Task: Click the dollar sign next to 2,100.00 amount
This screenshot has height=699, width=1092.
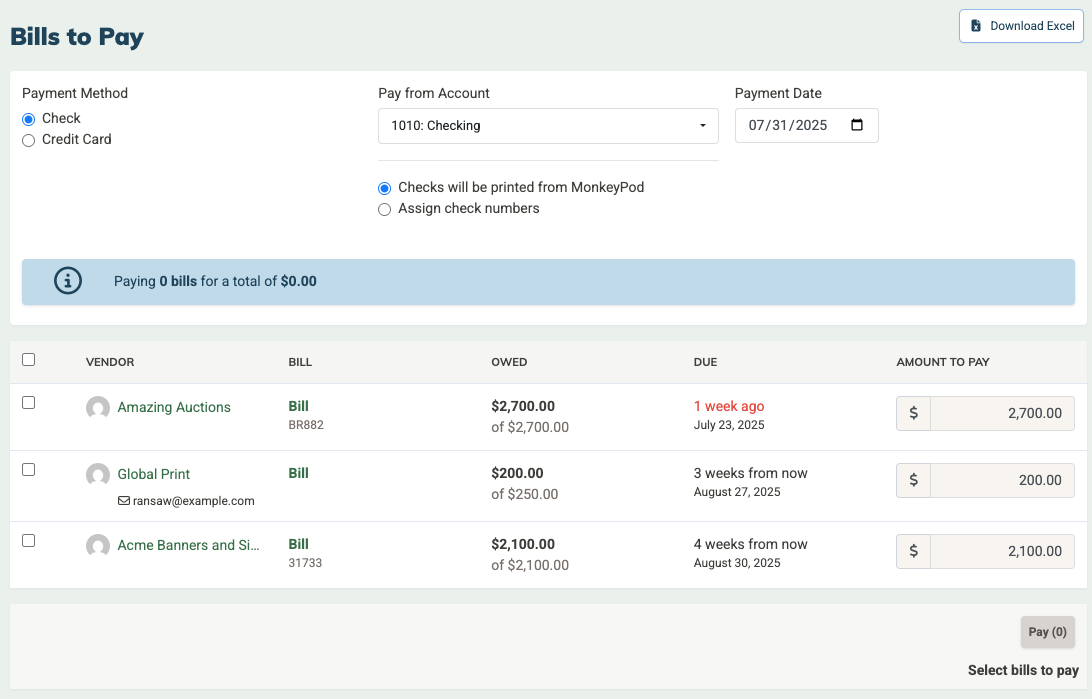Action: click(x=913, y=551)
